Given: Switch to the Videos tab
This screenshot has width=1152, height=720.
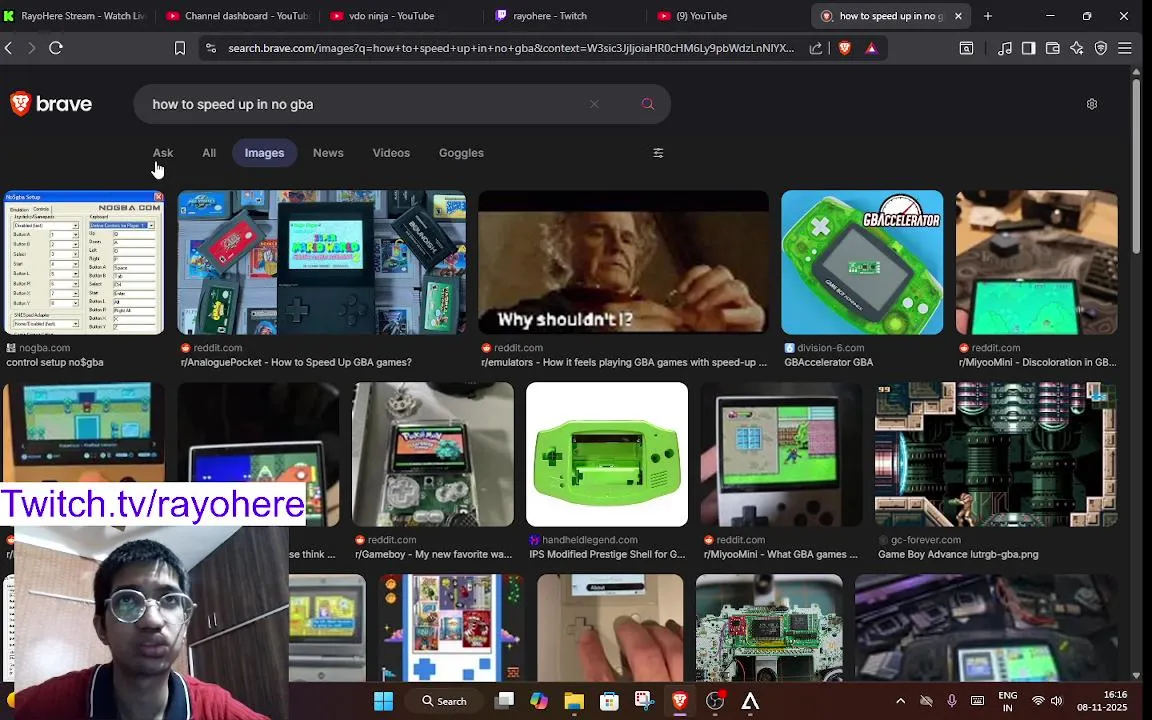Looking at the screenshot, I should point(391,153).
